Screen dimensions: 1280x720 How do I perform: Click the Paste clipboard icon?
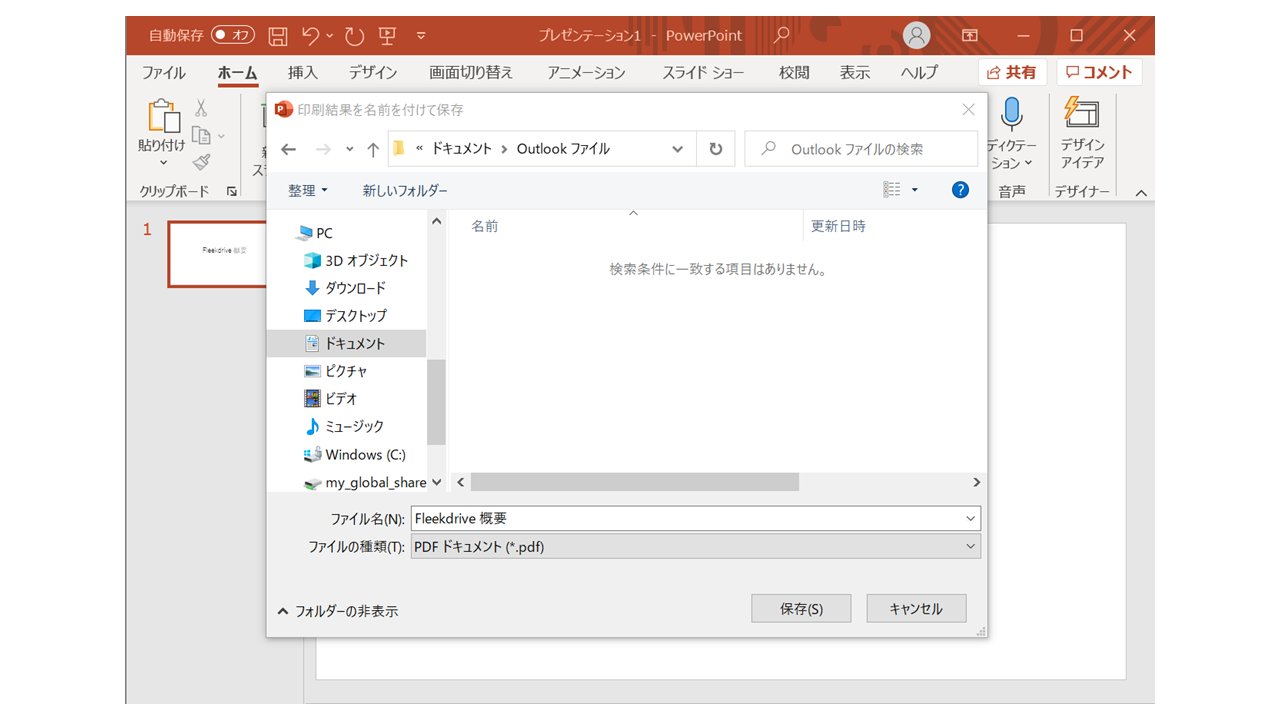tap(162, 116)
